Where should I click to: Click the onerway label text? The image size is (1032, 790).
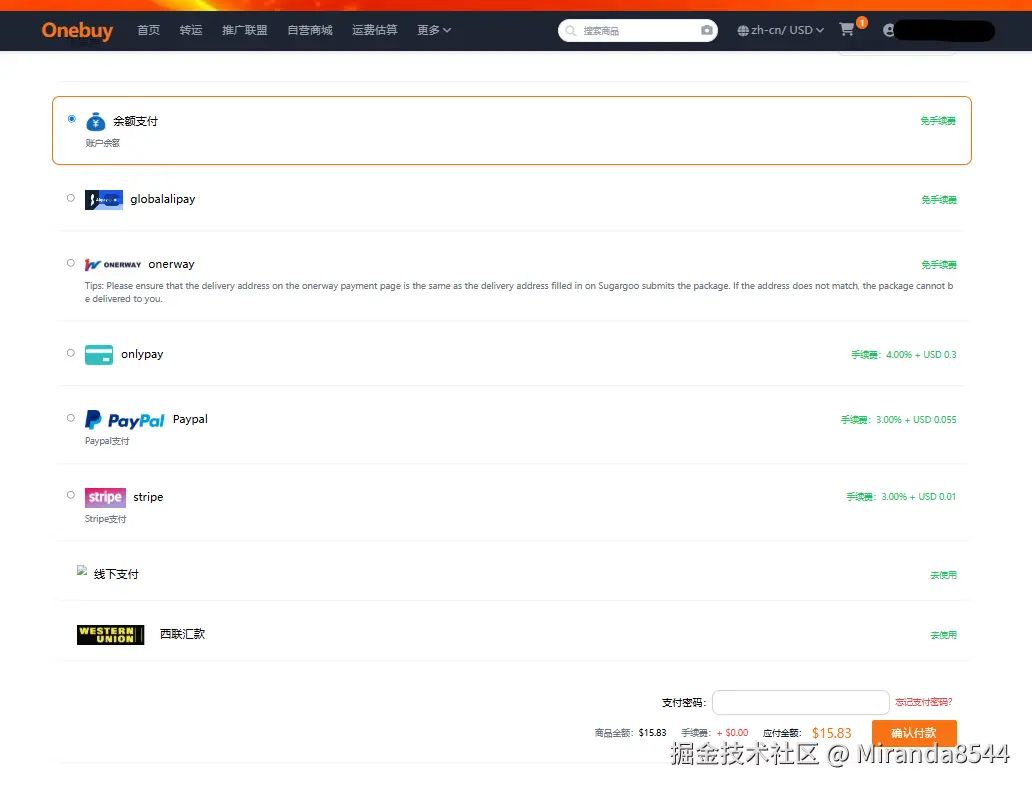[171, 264]
